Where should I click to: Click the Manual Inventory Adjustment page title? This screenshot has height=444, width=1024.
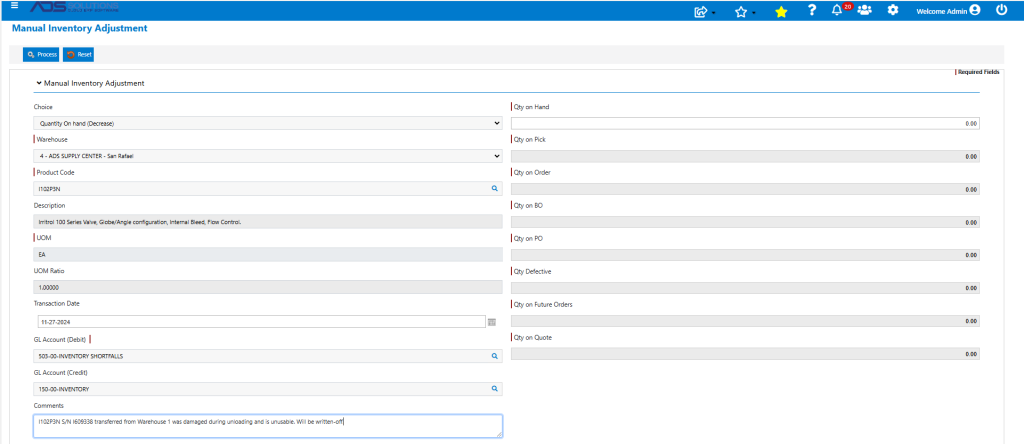[x=80, y=29]
